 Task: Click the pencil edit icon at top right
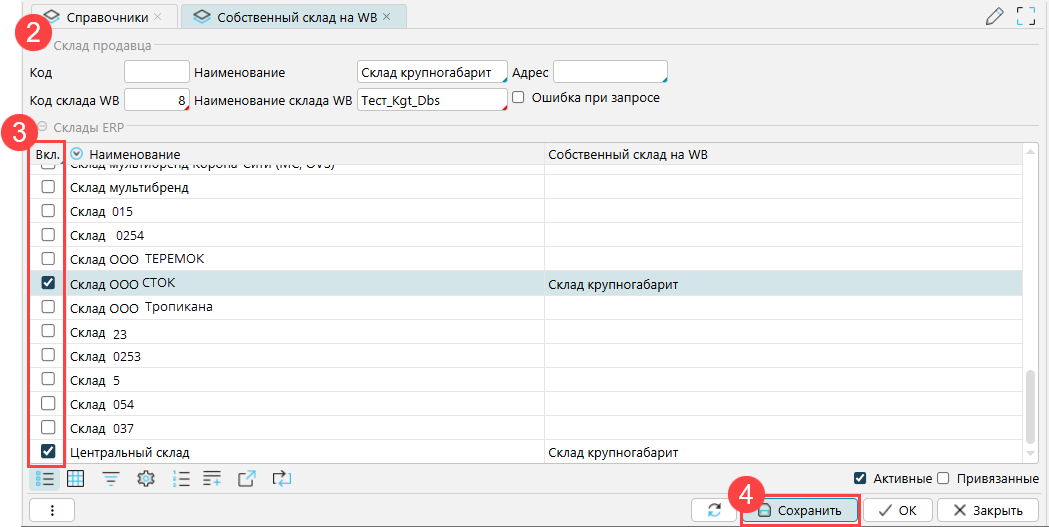[x=994, y=15]
